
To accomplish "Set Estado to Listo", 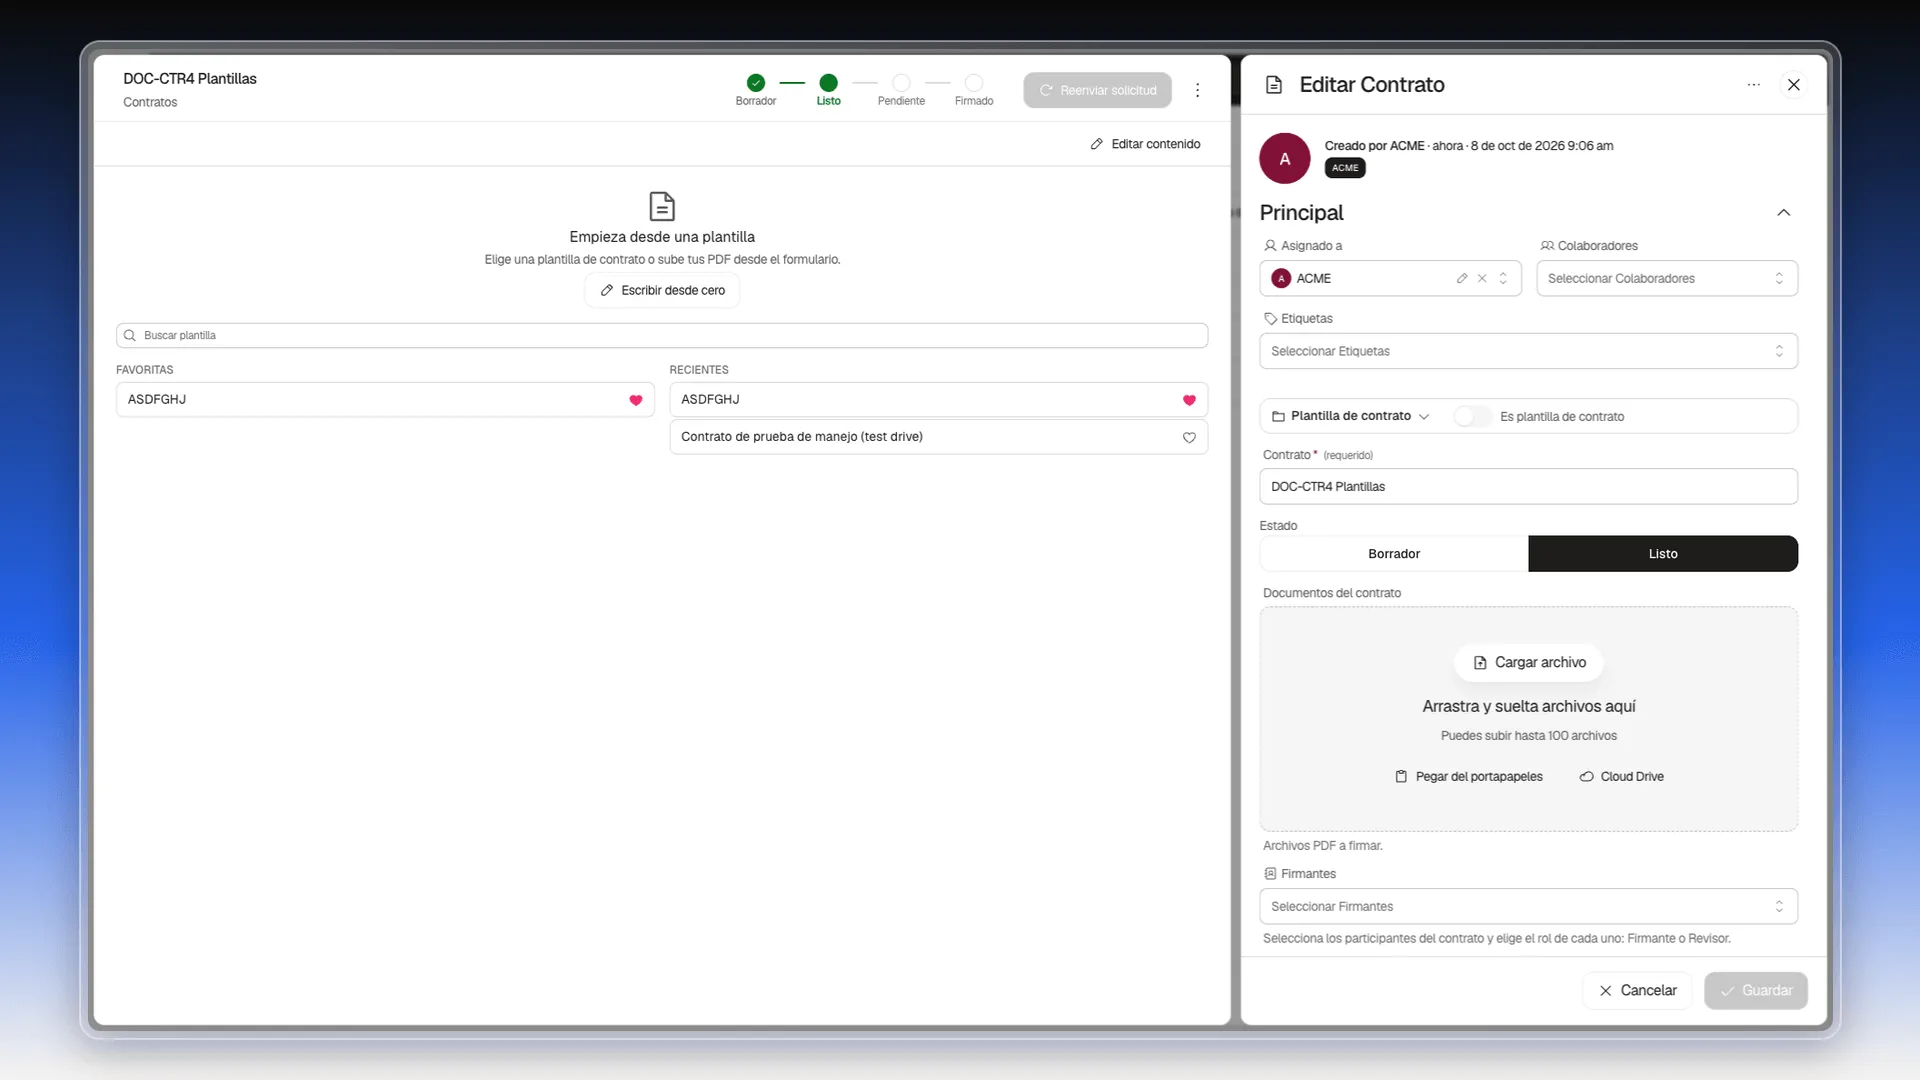I will [1663, 554].
